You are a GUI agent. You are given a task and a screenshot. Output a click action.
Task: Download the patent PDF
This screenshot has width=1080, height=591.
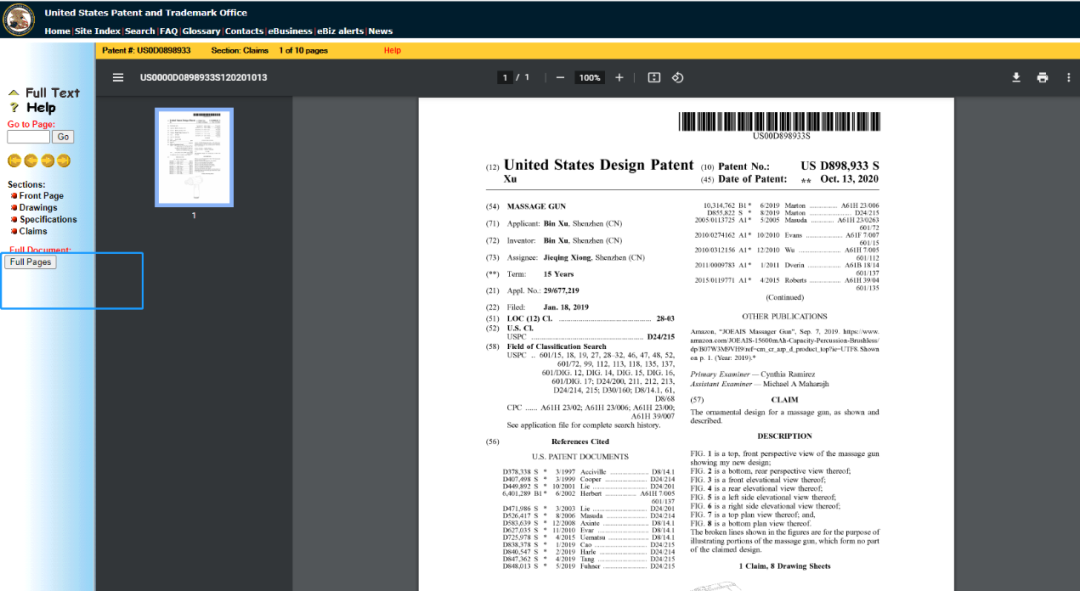[x=1016, y=78]
